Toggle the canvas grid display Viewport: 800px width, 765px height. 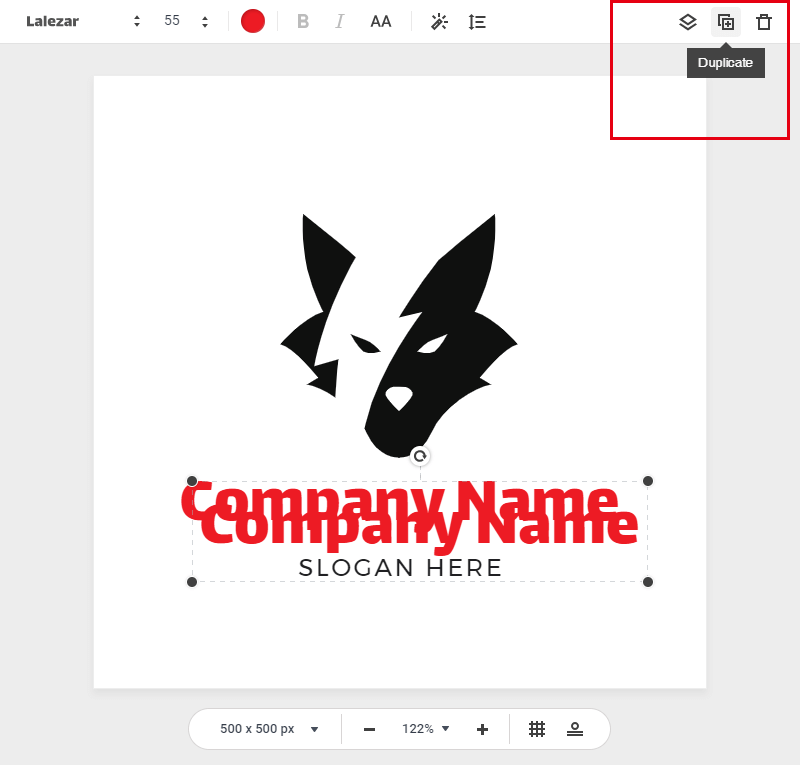point(537,729)
